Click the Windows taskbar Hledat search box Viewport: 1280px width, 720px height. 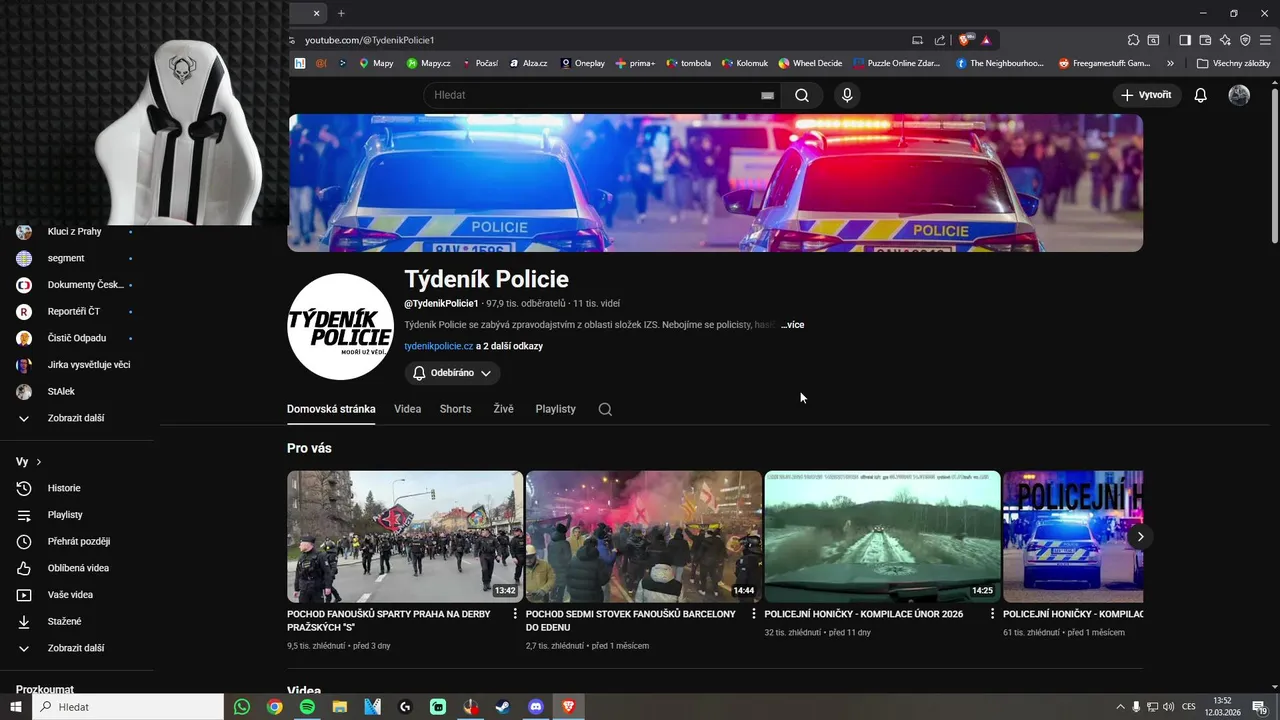pyautogui.click(x=128, y=707)
